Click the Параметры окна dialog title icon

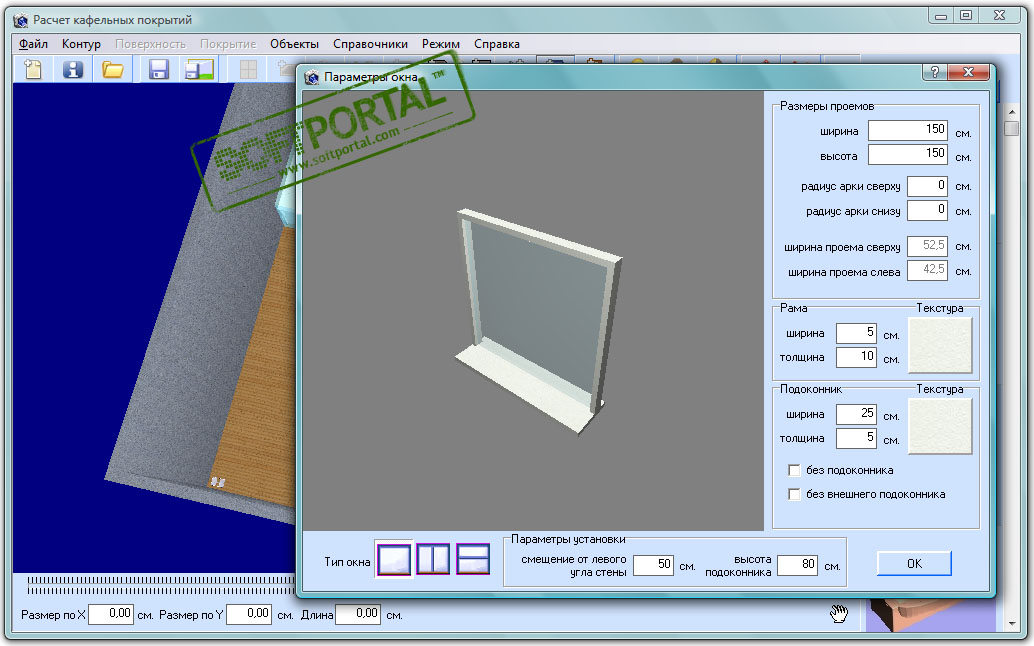(x=312, y=77)
